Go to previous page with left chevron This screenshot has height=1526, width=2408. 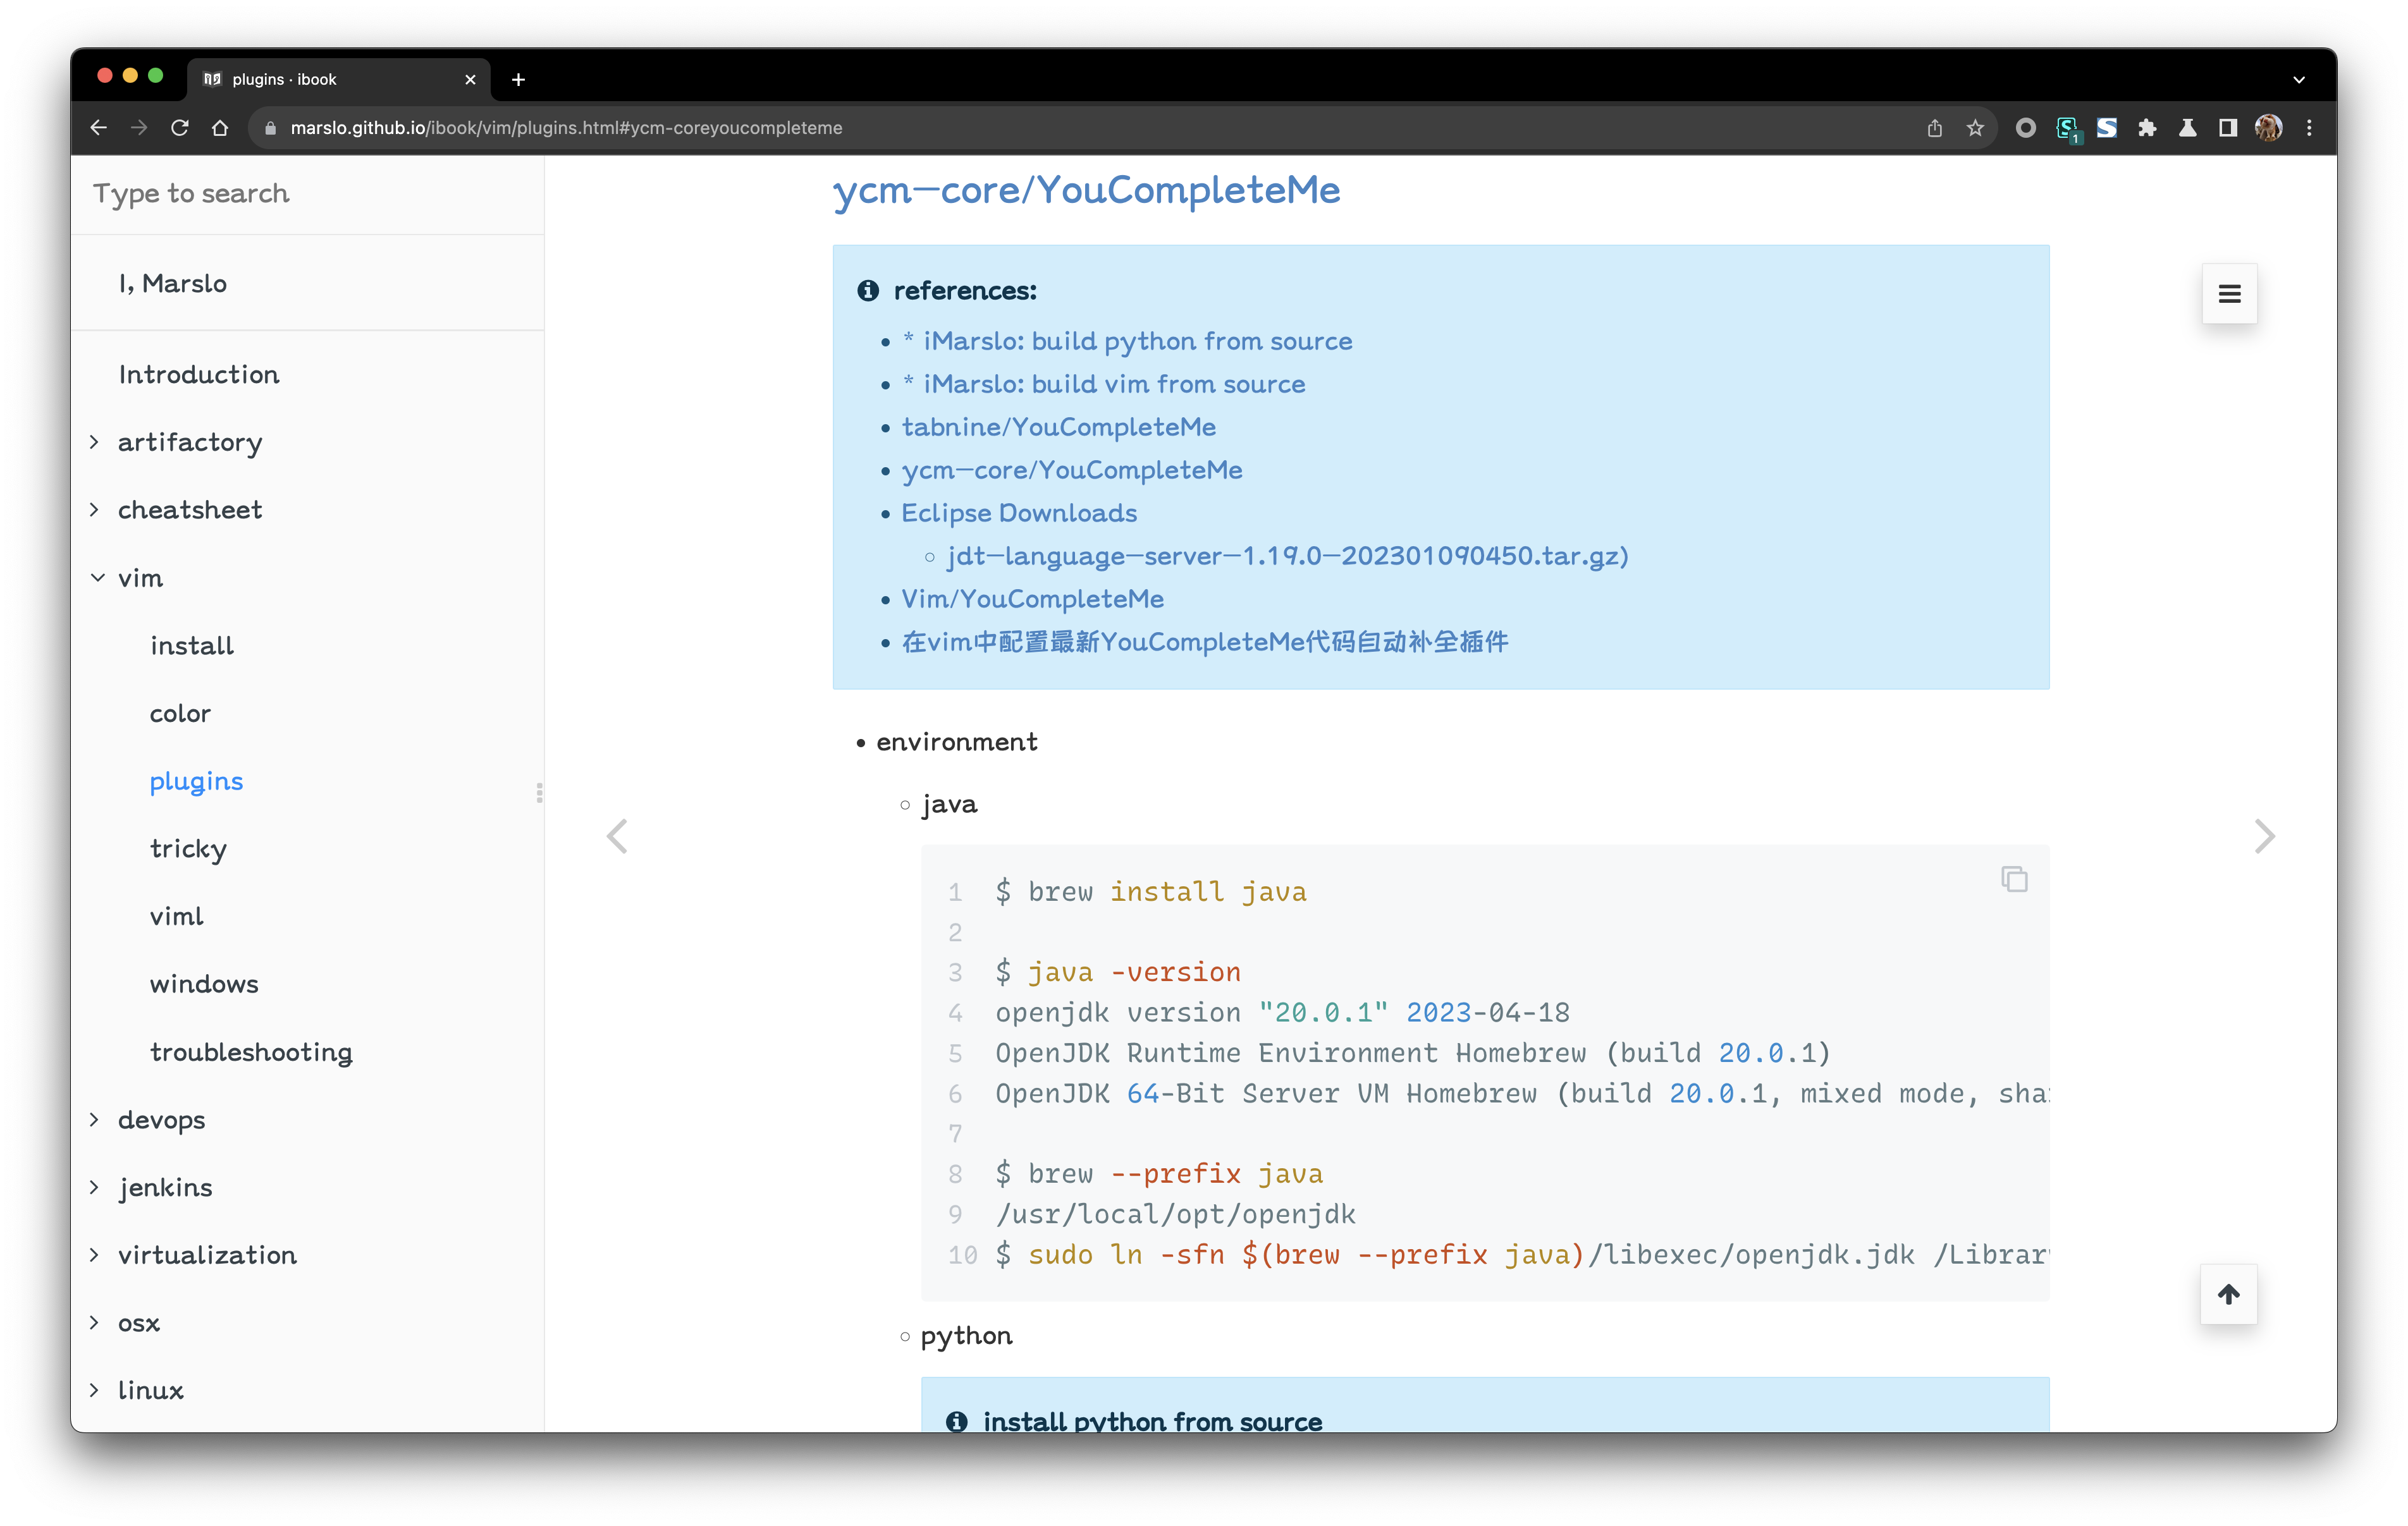617,836
